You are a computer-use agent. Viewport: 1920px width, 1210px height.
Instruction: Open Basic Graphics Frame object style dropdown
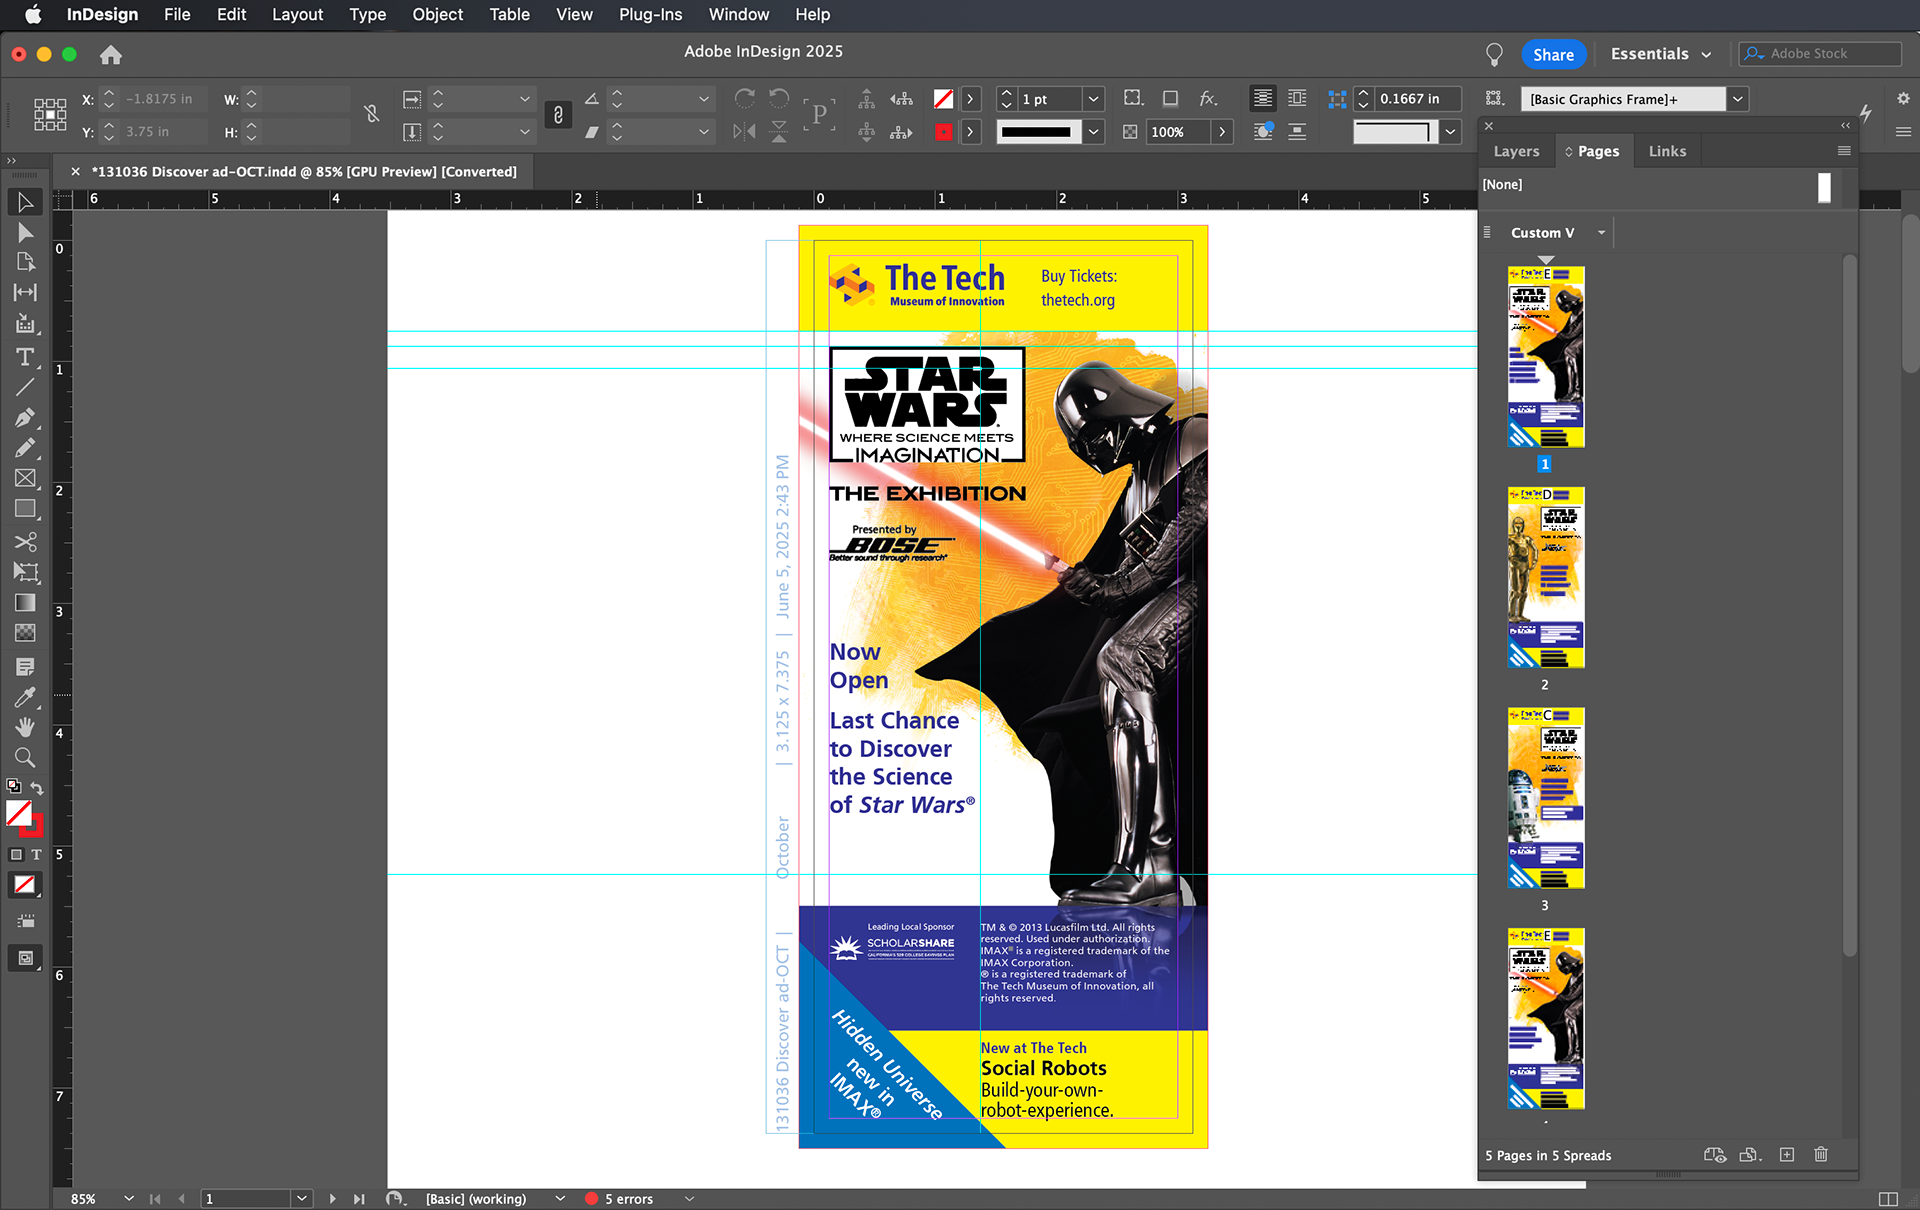click(x=1738, y=99)
